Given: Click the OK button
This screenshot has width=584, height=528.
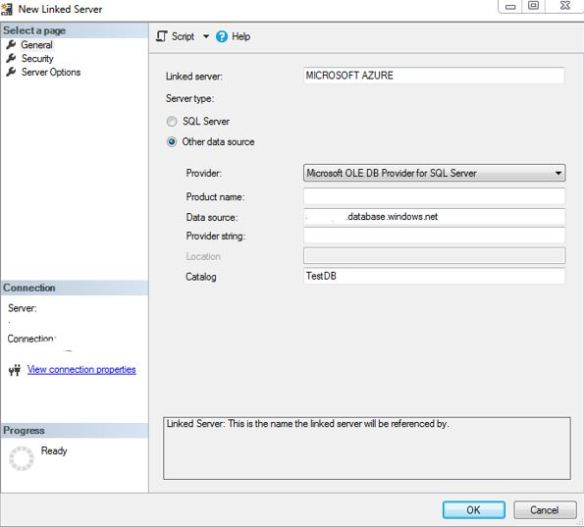Looking at the screenshot, I should (x=474, y=510).
